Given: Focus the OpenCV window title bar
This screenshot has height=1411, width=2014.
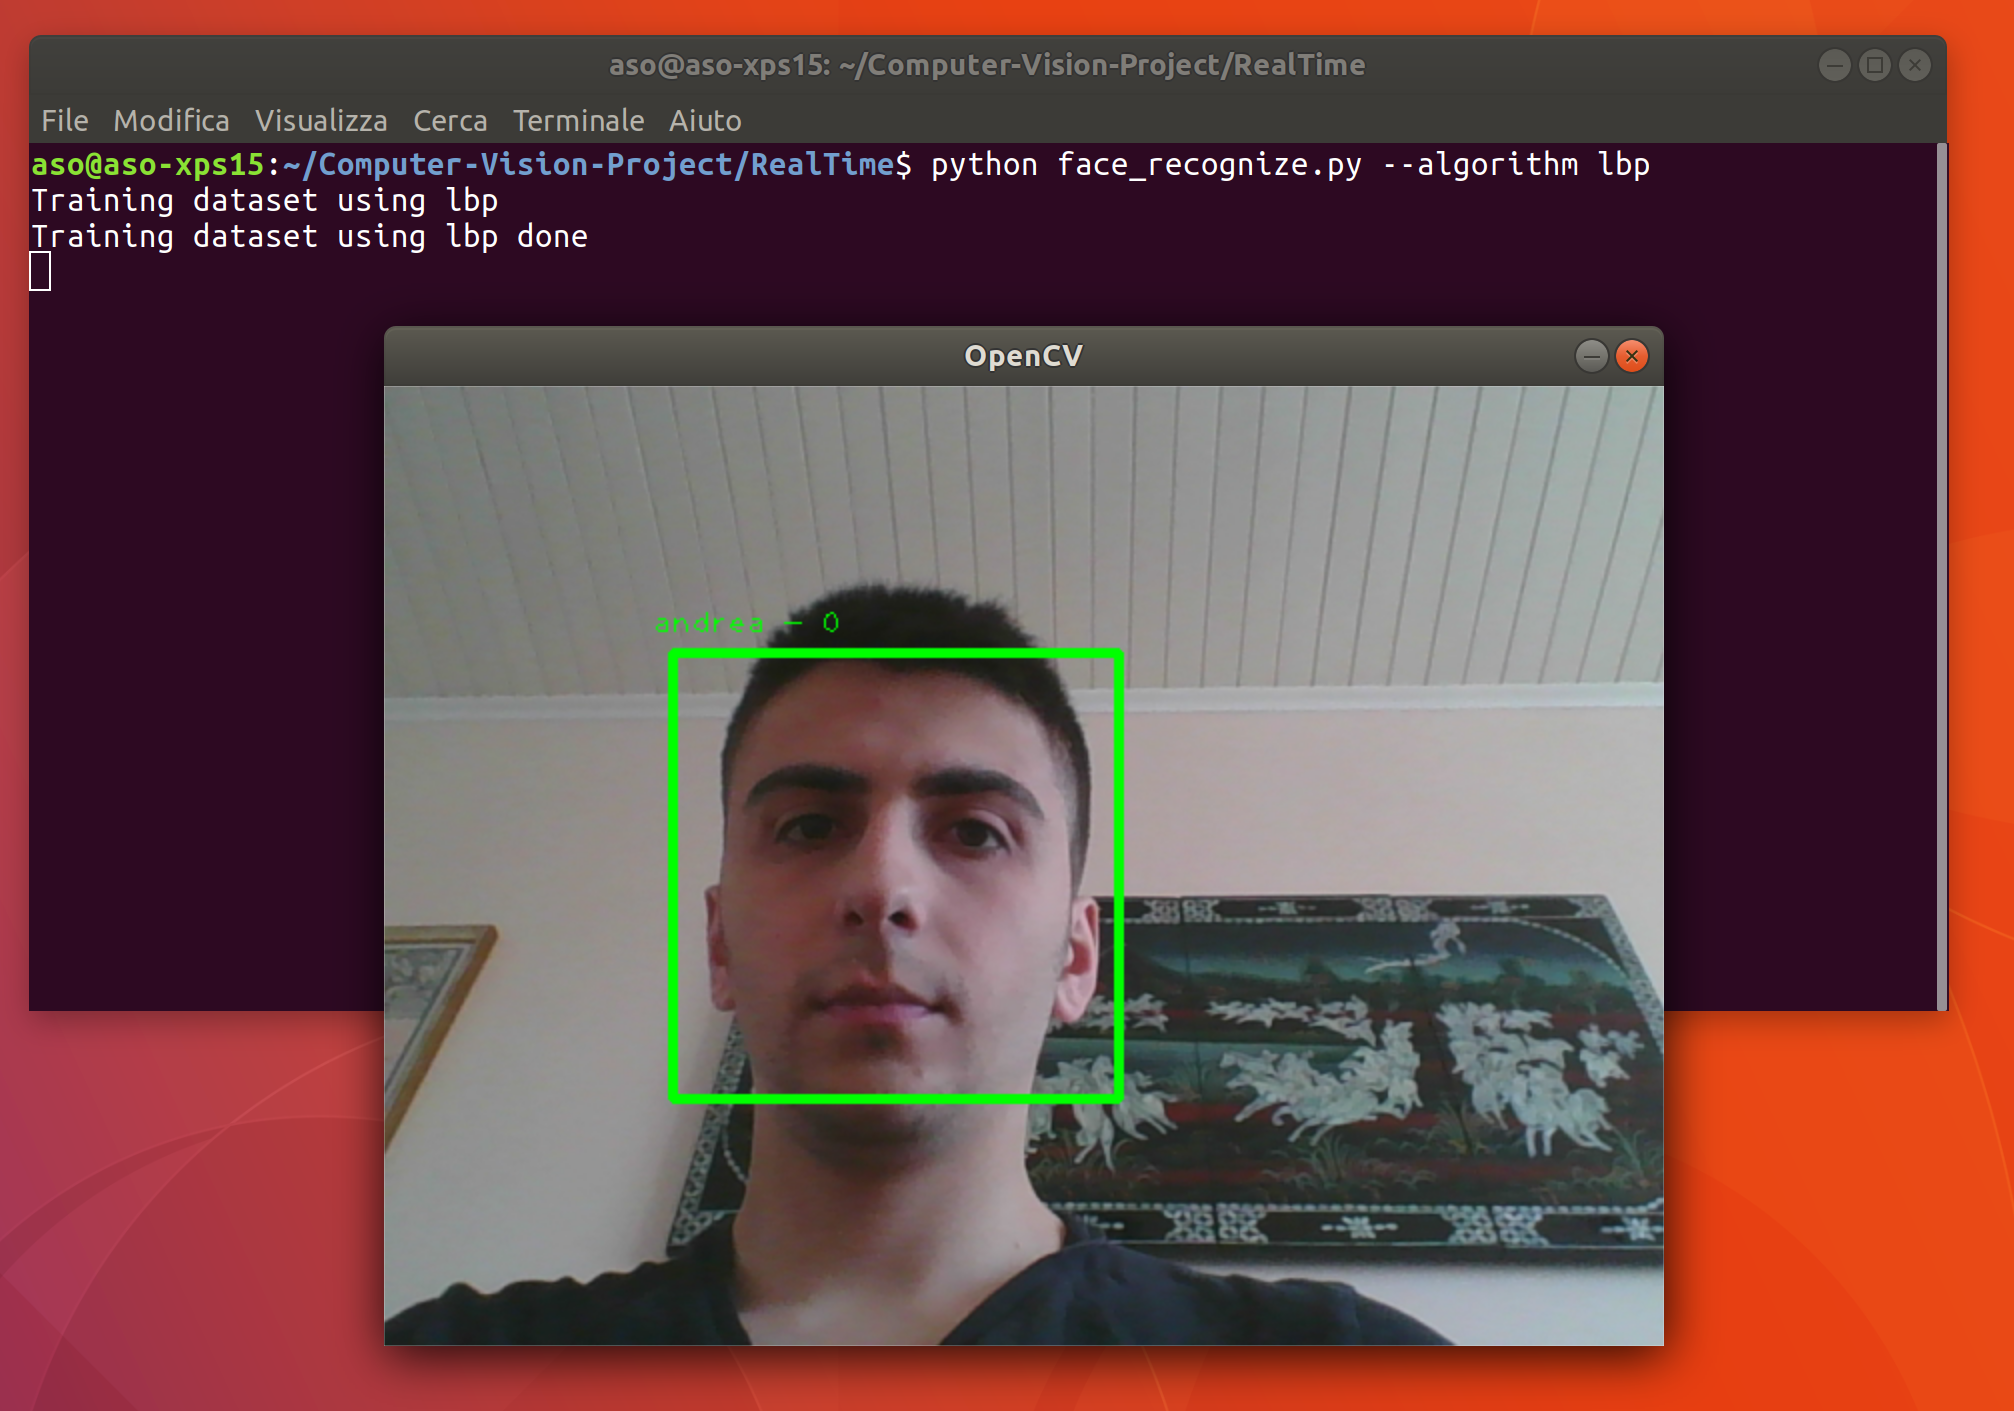Looking at the screenshot, I should click(1022, 356).
